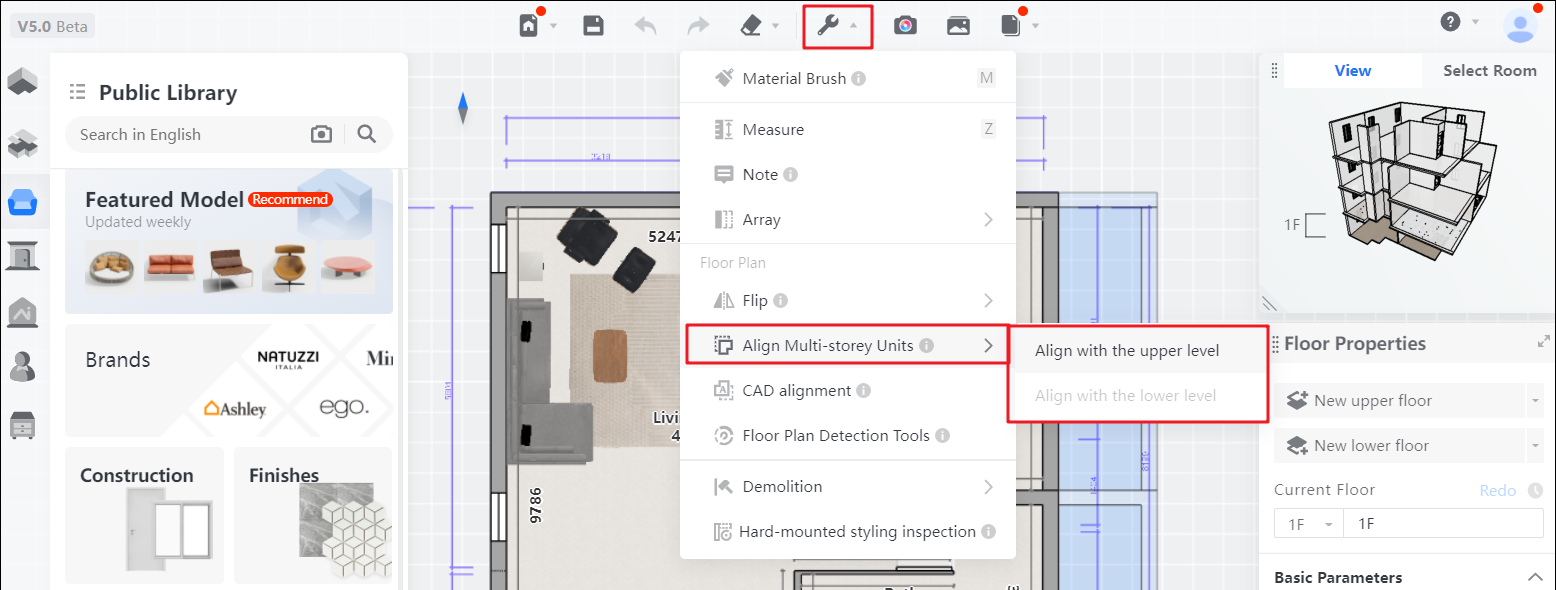Viewport: 1556px width, 590px height.
Task: Switch to the View tab
Action: click(x=1353, y=71)
